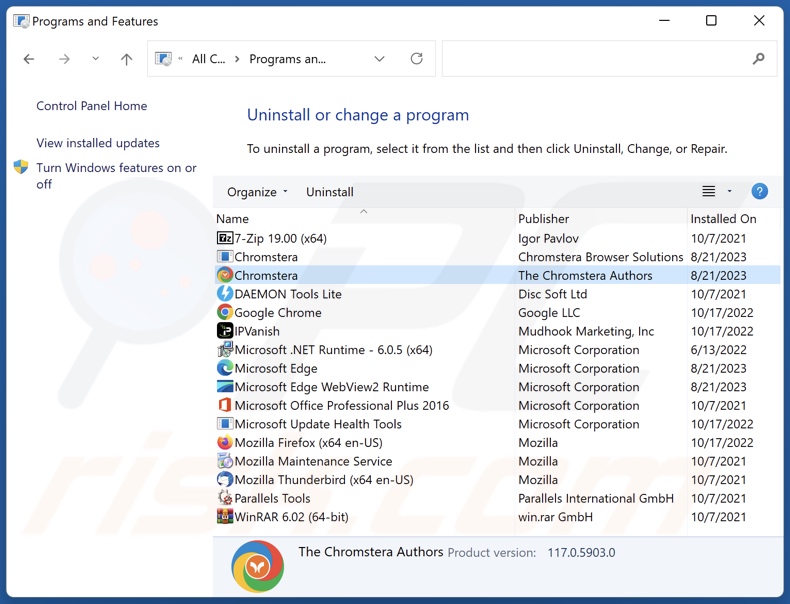Click the Google Chrome icon in list
790x604 pixels.
pyautogui.click(x=225, y=312)
